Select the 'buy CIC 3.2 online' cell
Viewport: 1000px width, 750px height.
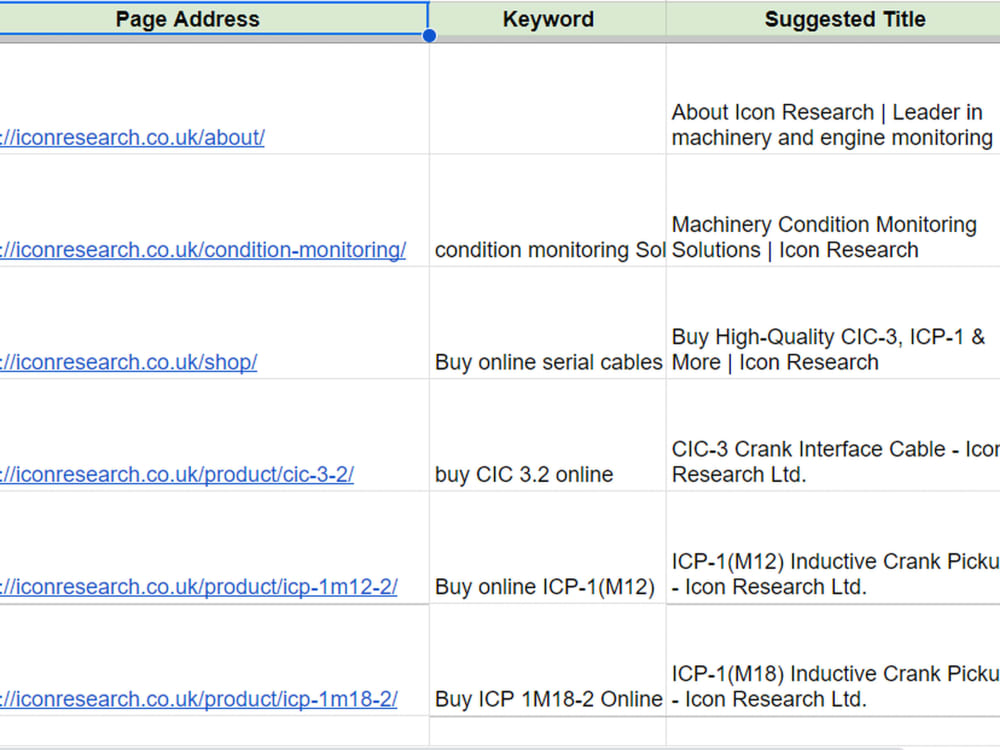coord(548,435)
